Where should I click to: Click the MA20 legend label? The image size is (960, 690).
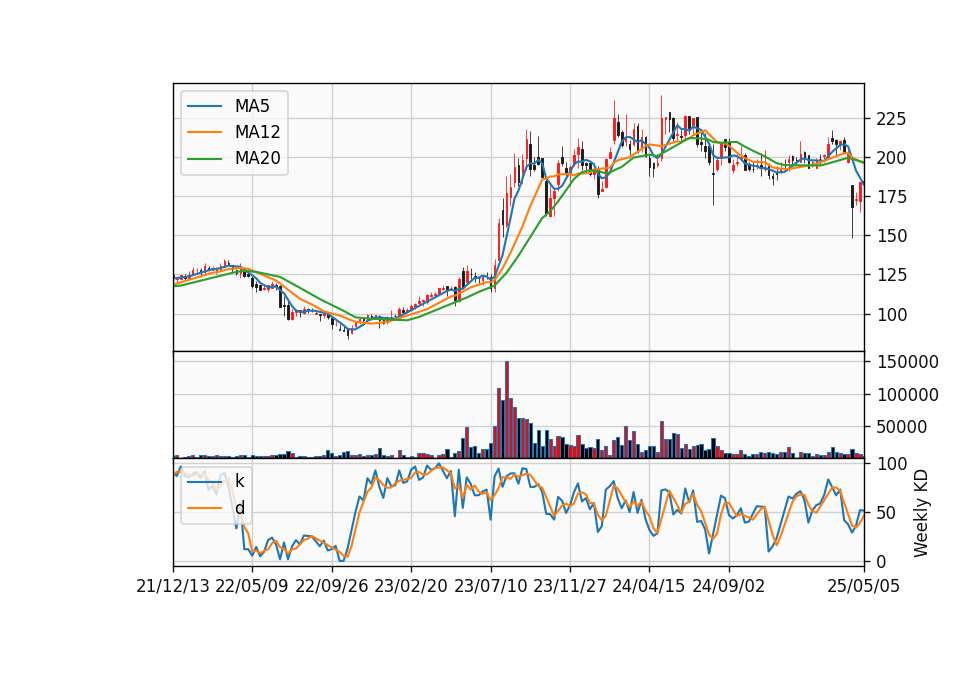point(257,158)
